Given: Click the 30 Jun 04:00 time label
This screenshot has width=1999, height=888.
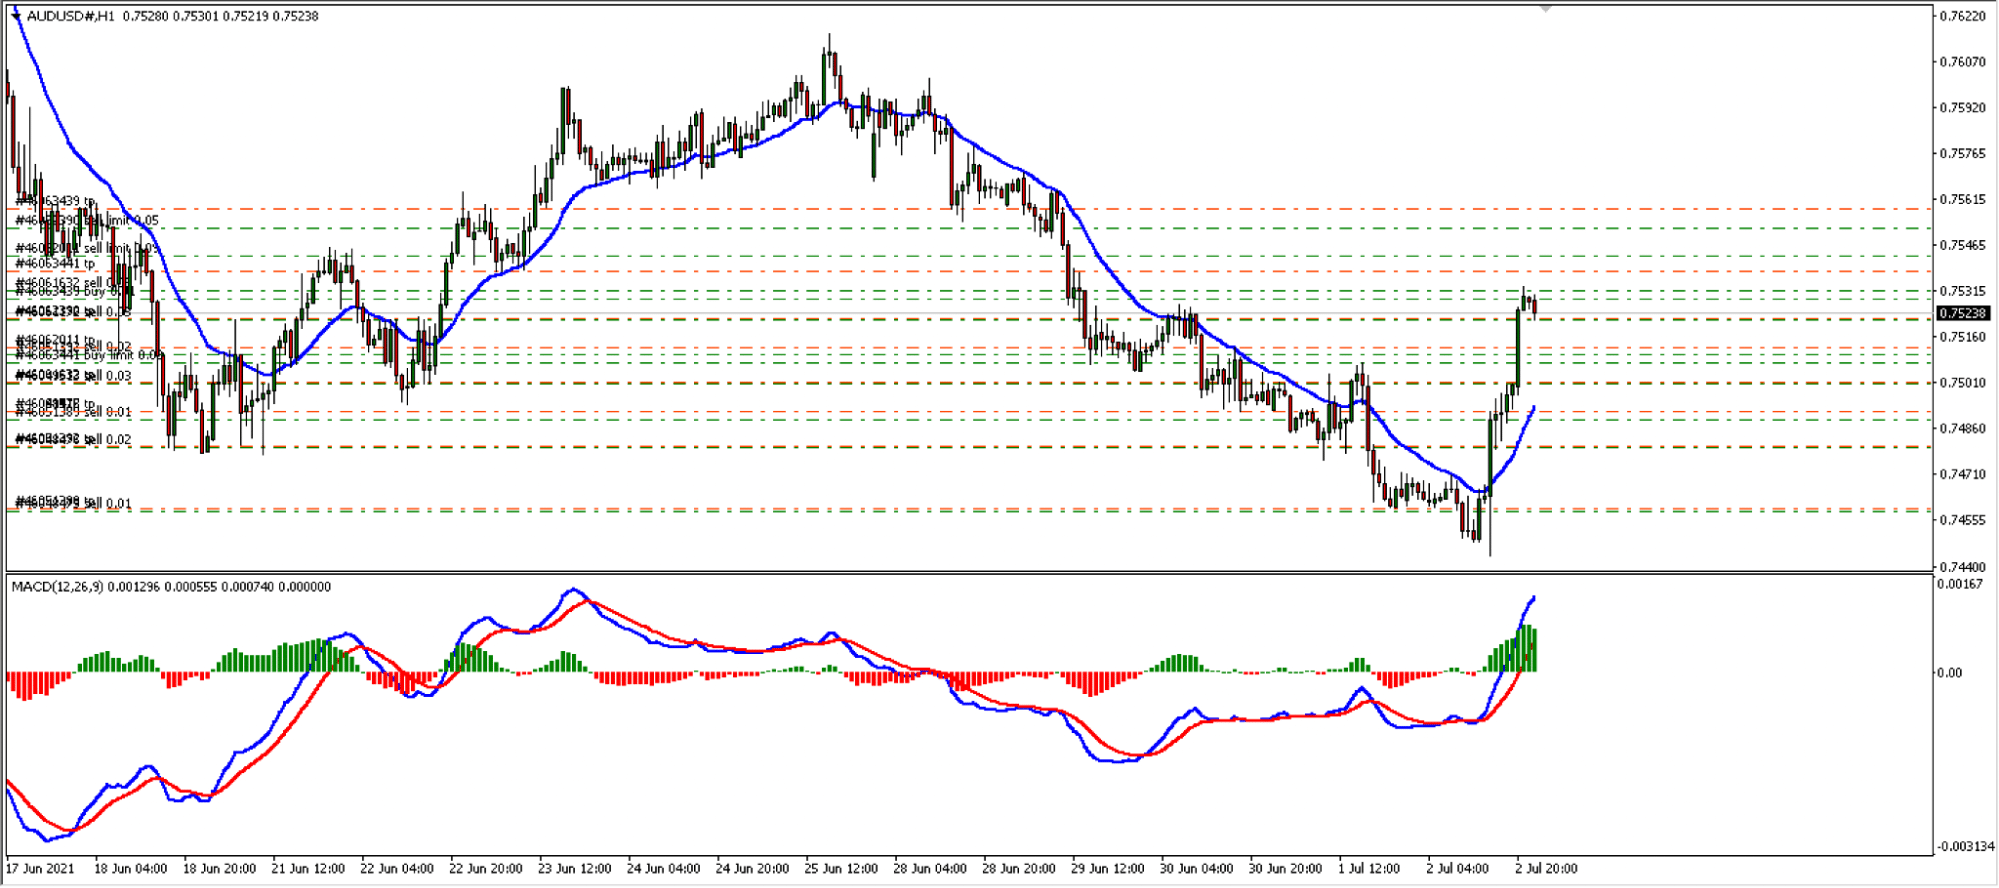Looking at the screenshot, I should 1197,868.
